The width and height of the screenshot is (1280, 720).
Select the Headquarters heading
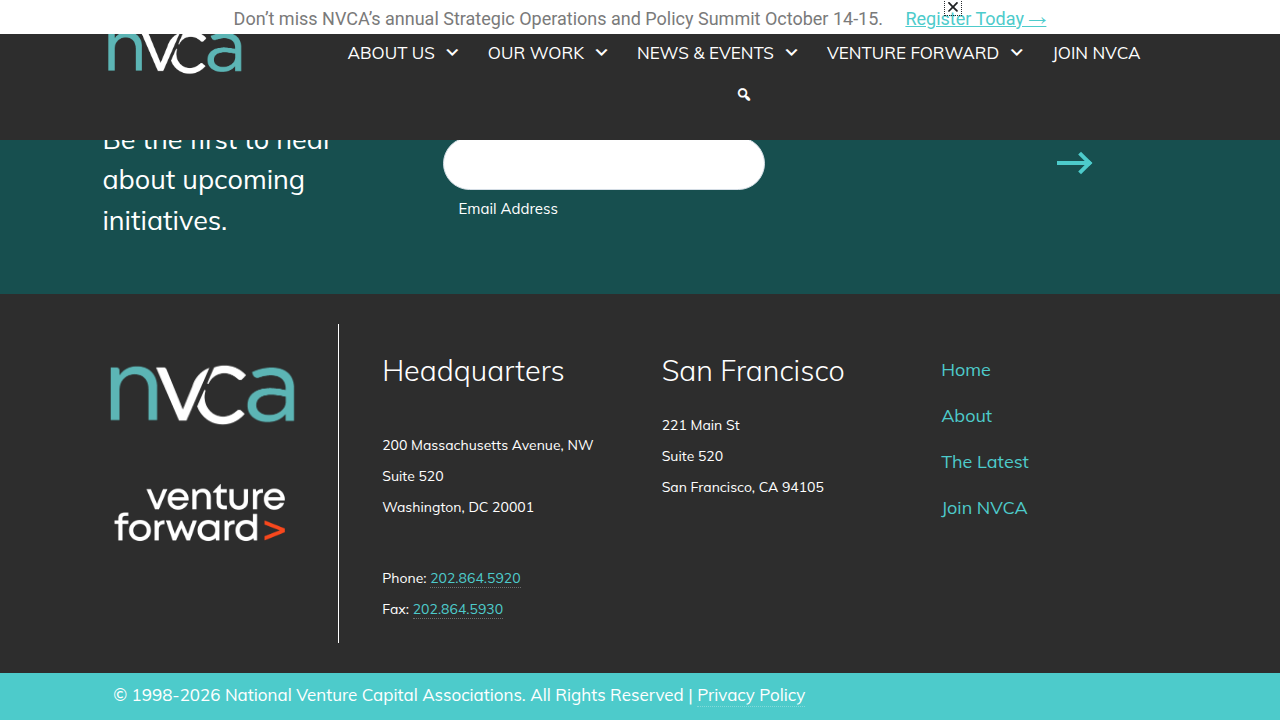point(473,371)
